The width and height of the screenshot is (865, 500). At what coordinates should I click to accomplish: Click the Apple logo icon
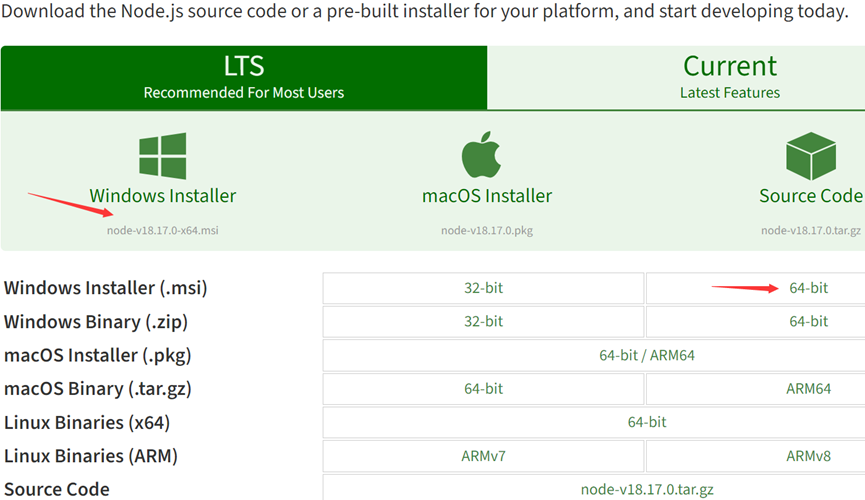coord(481,154)
